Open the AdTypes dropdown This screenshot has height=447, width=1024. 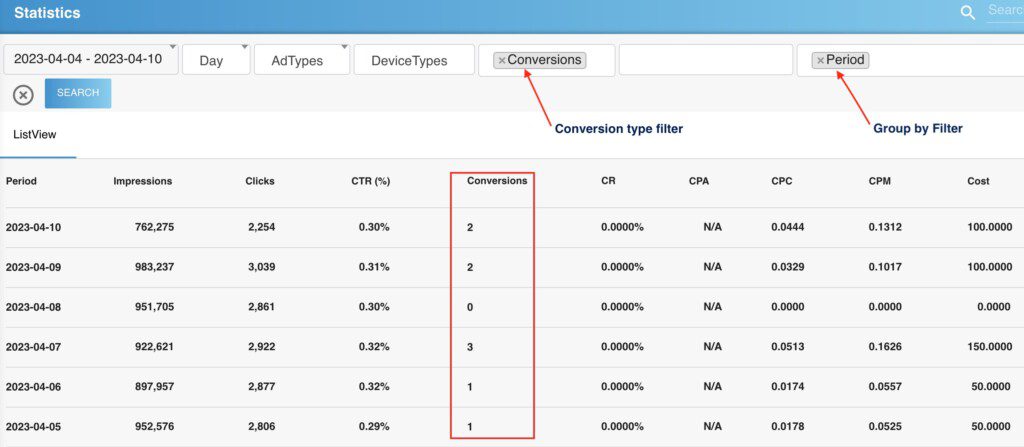(x=301, y=60)
